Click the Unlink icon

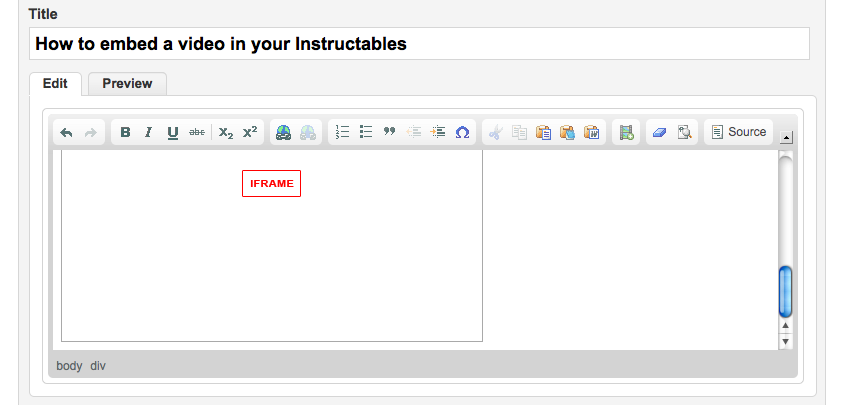point(308,132)
